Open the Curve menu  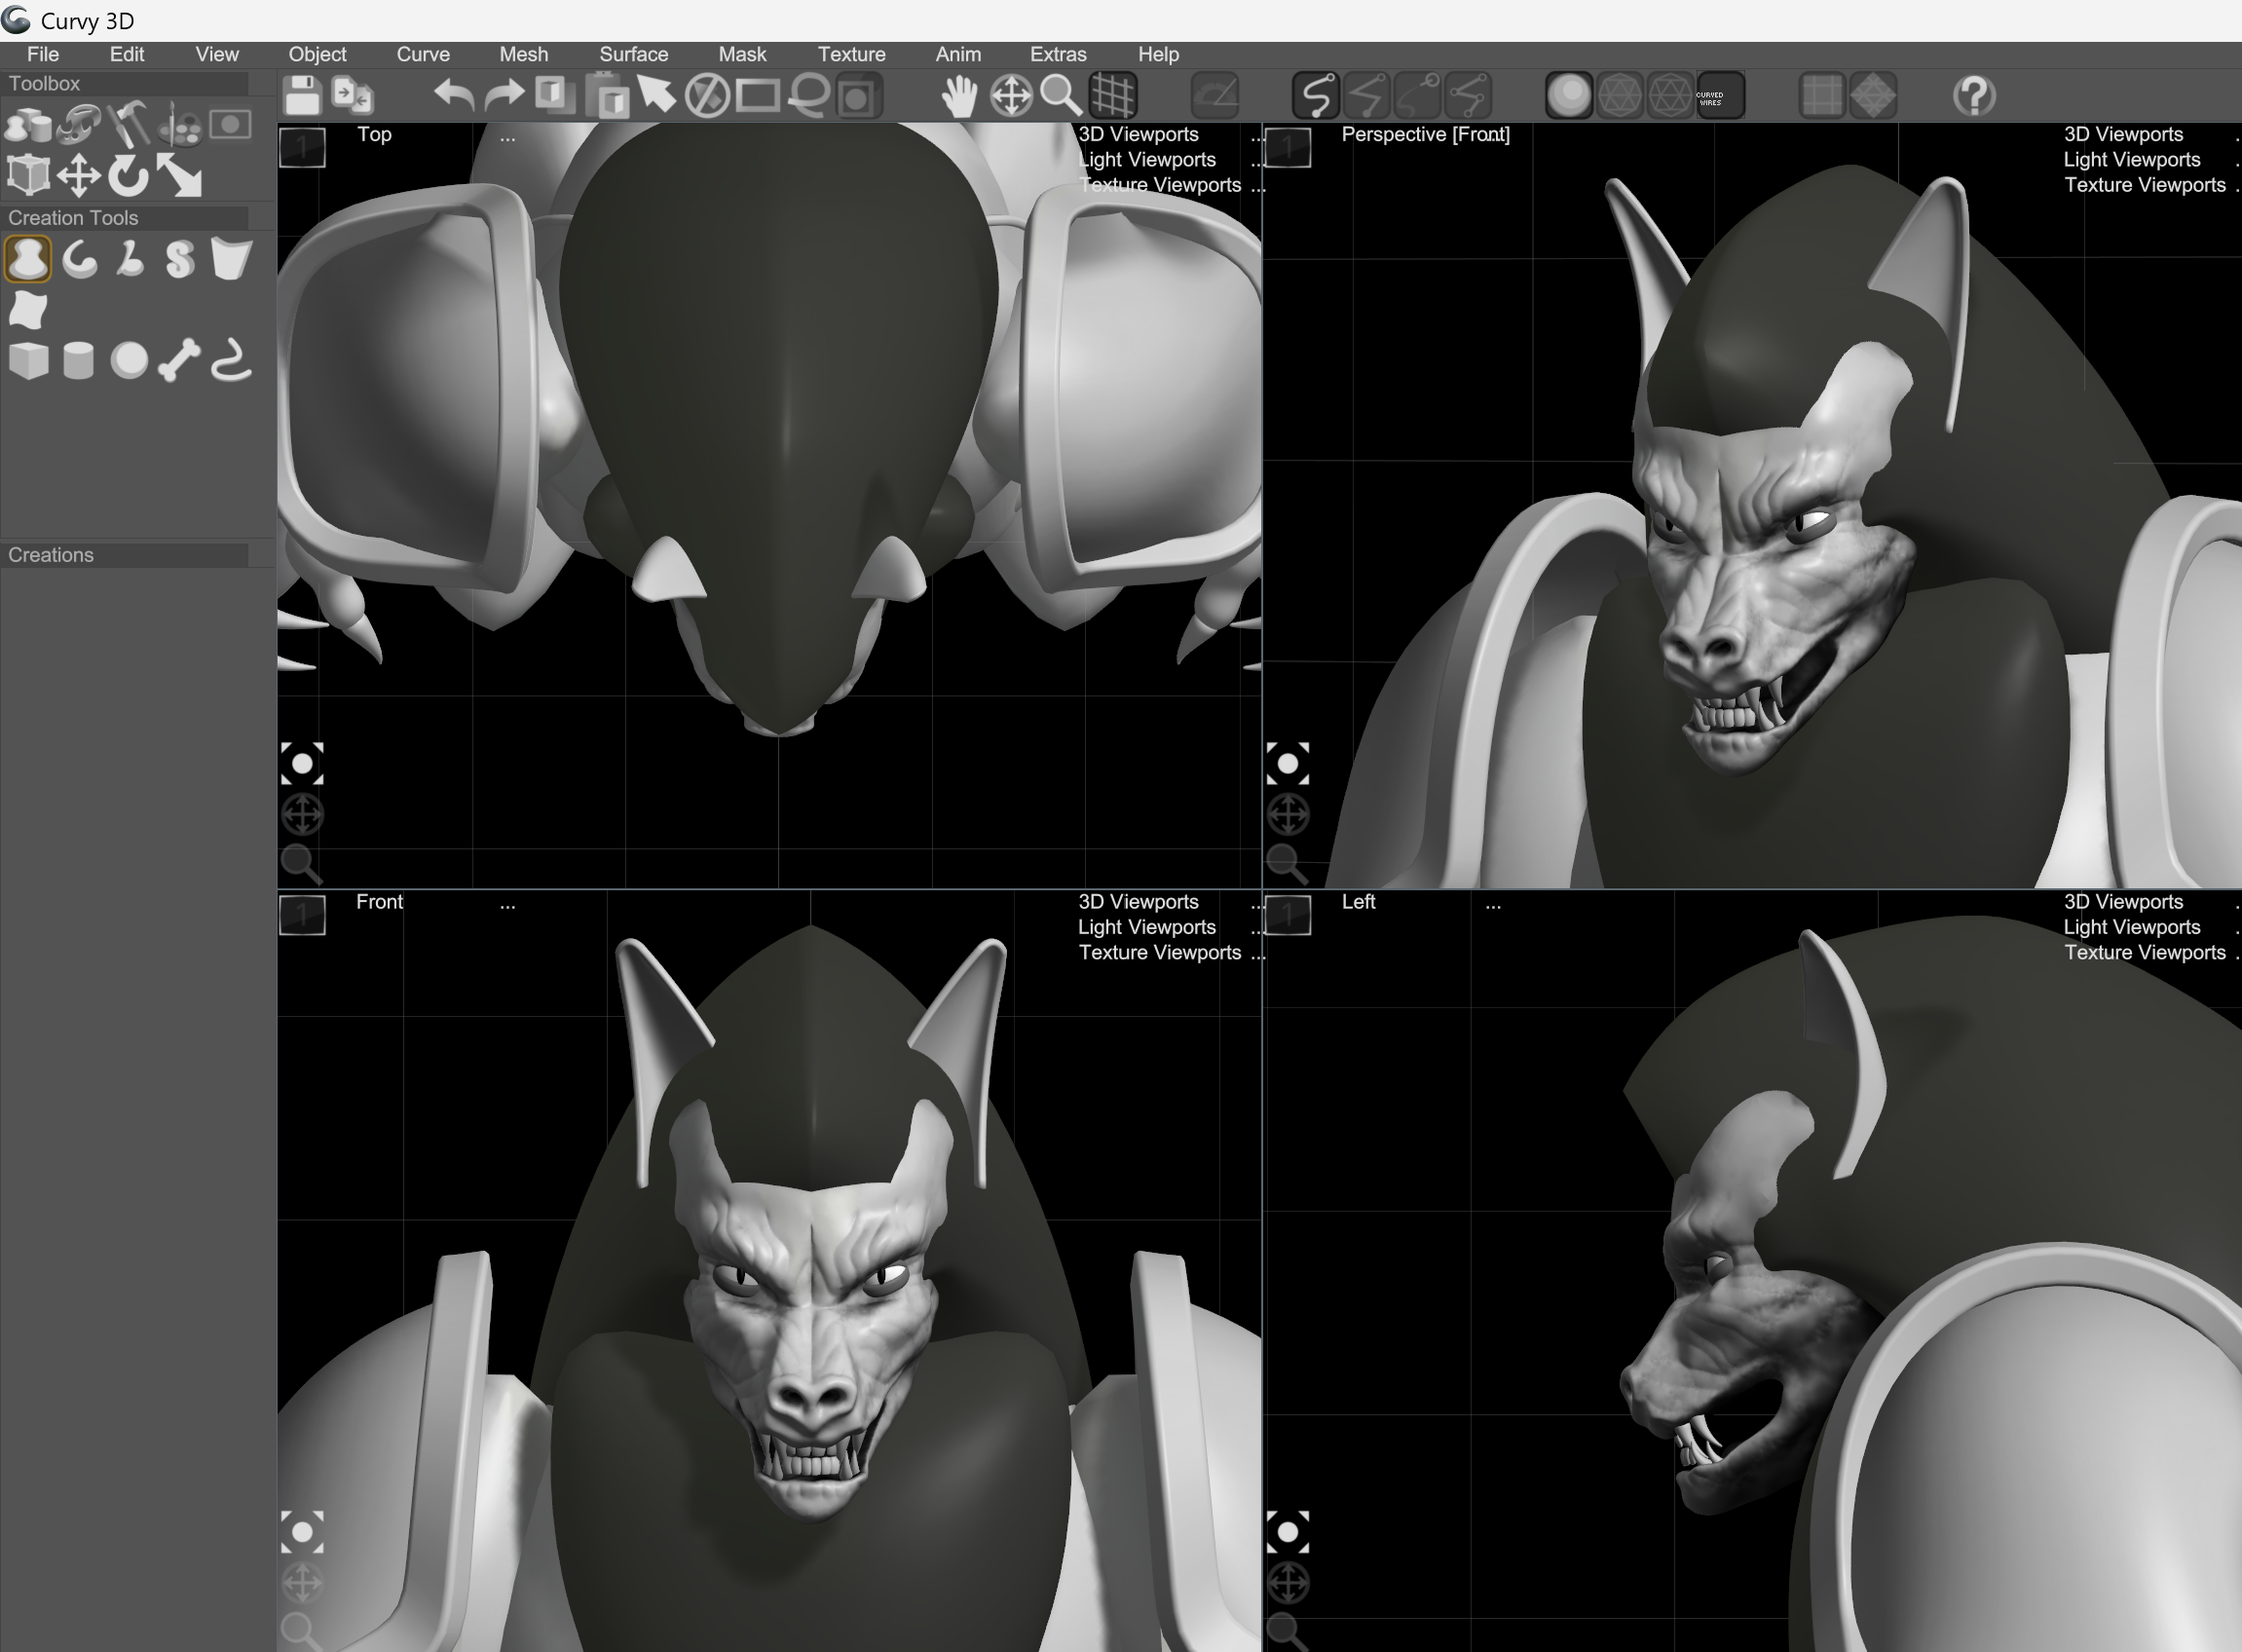point(423,55)
